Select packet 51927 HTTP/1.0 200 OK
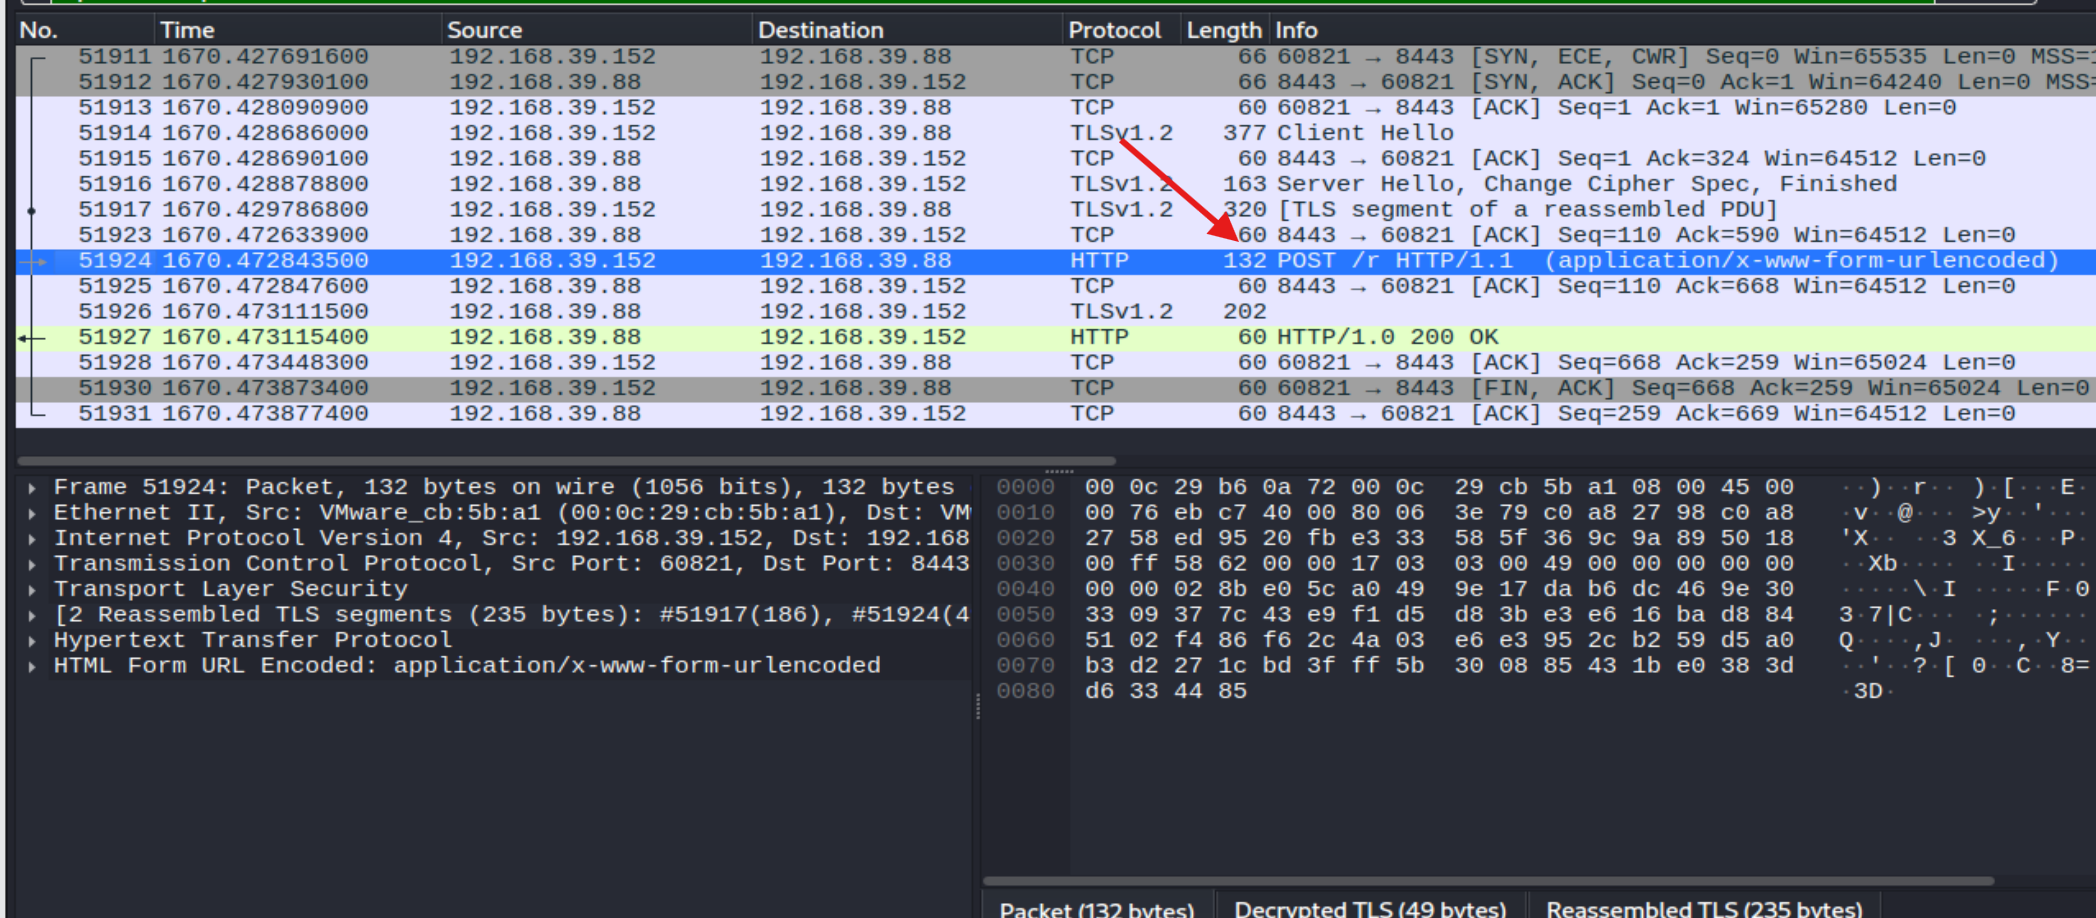Screen dimensions: 2096x918 [x=1055, y=337]
